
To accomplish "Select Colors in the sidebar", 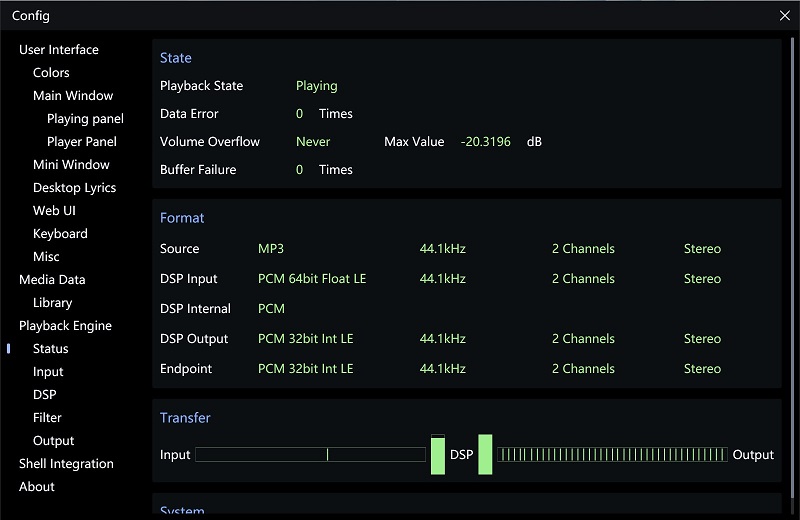I will [51, 72].
